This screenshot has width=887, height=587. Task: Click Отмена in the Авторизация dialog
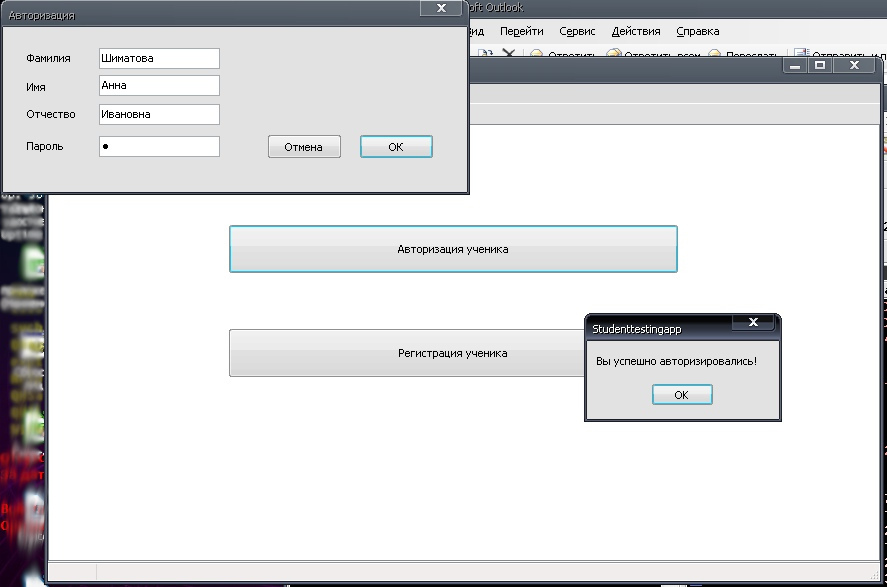304,147
